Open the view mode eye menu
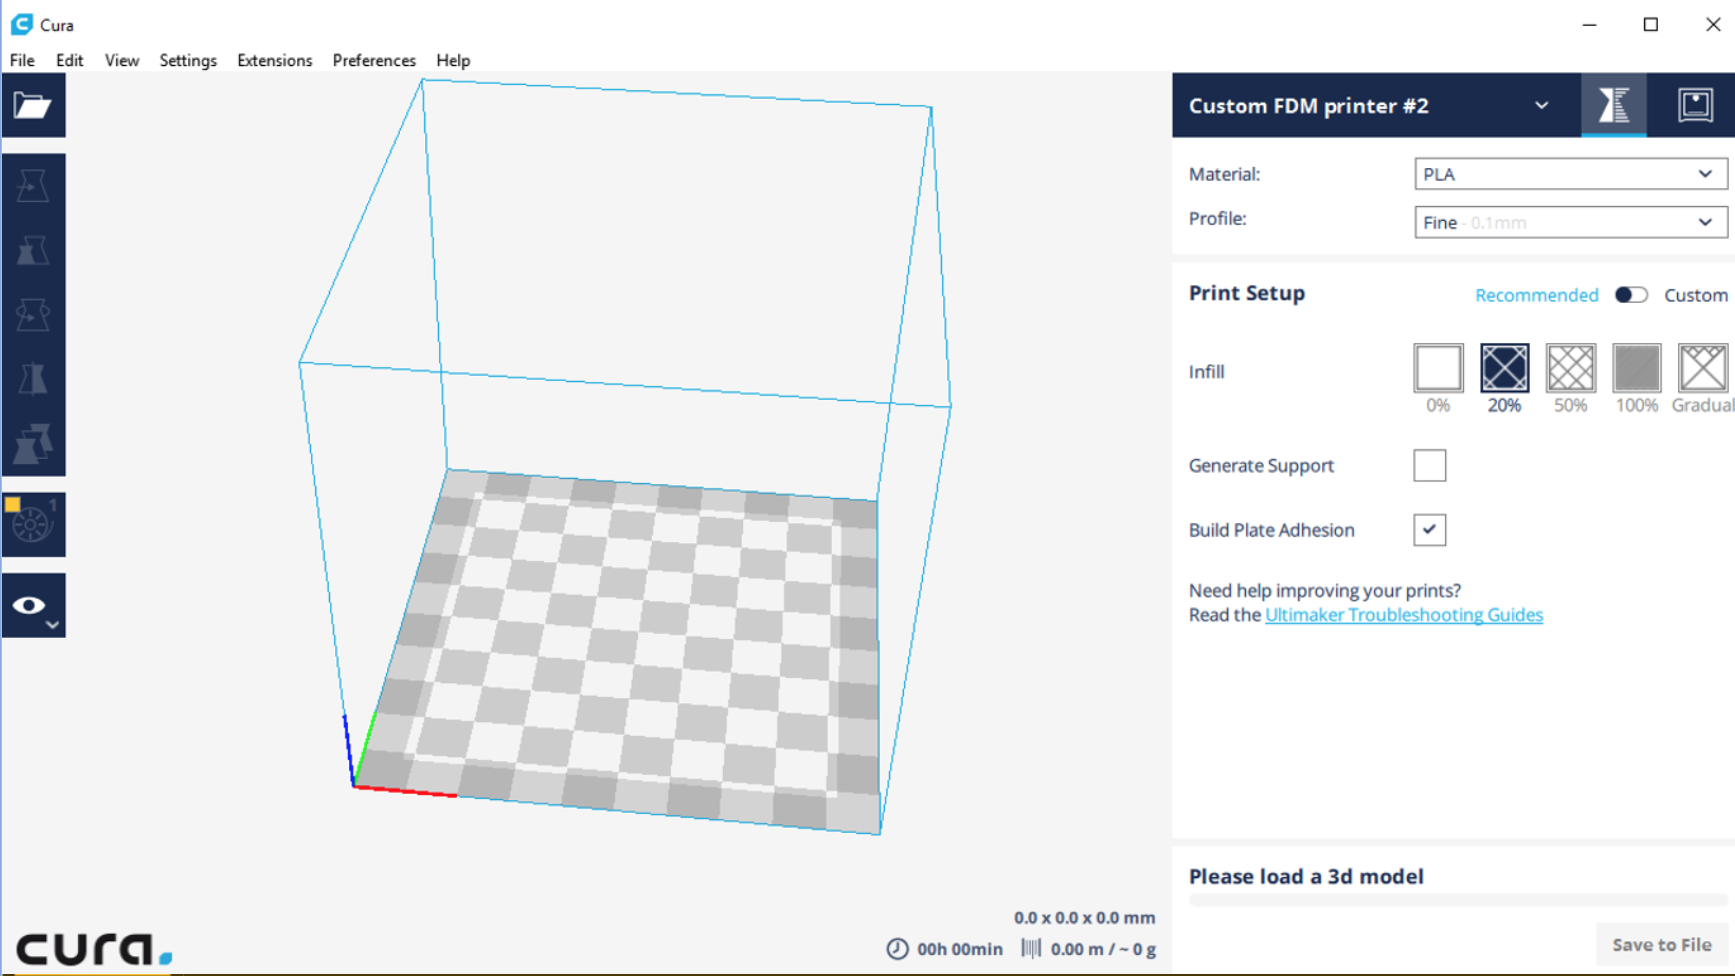Image resolution: width=1735 pixels, height=976 pixels. (33, 605)
